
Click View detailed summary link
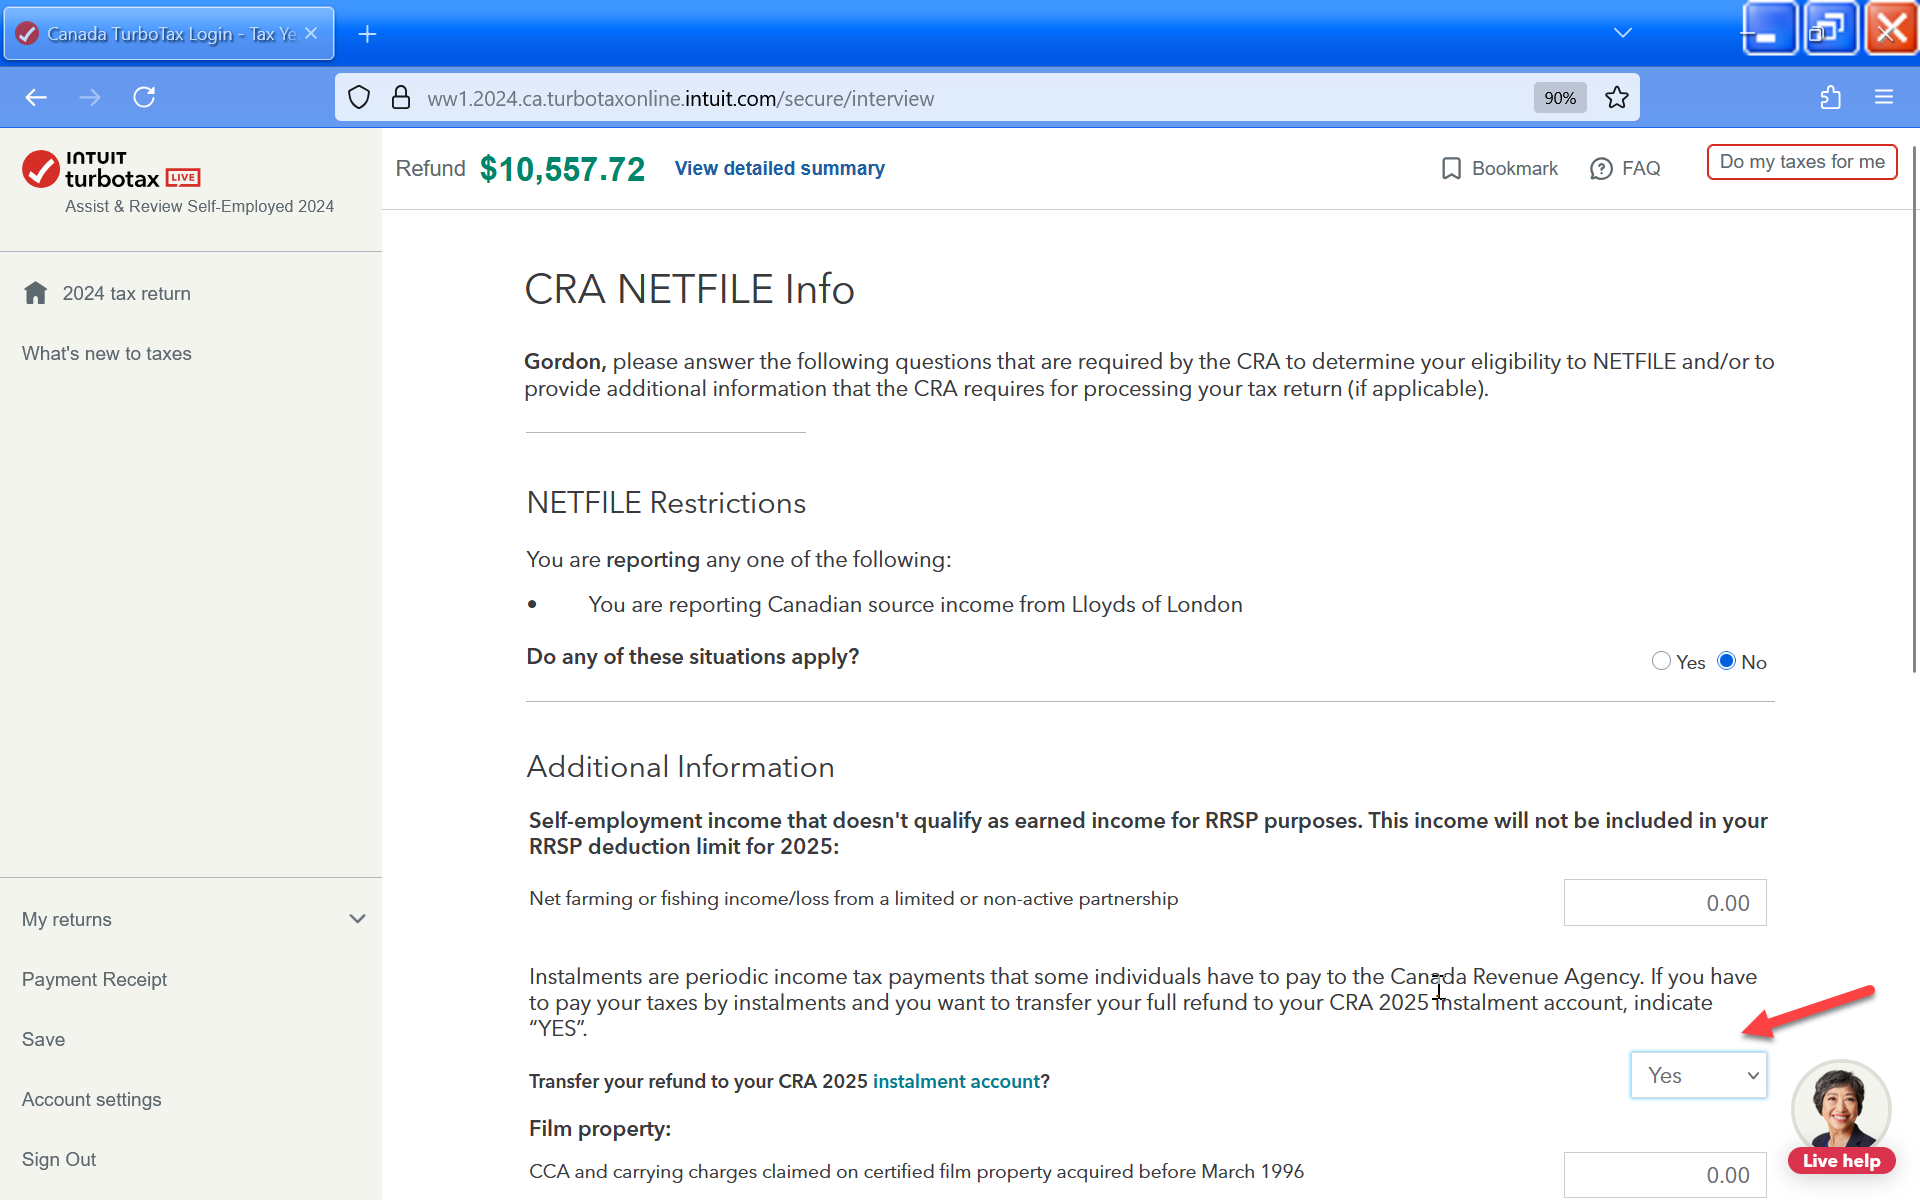coord(779,168)
